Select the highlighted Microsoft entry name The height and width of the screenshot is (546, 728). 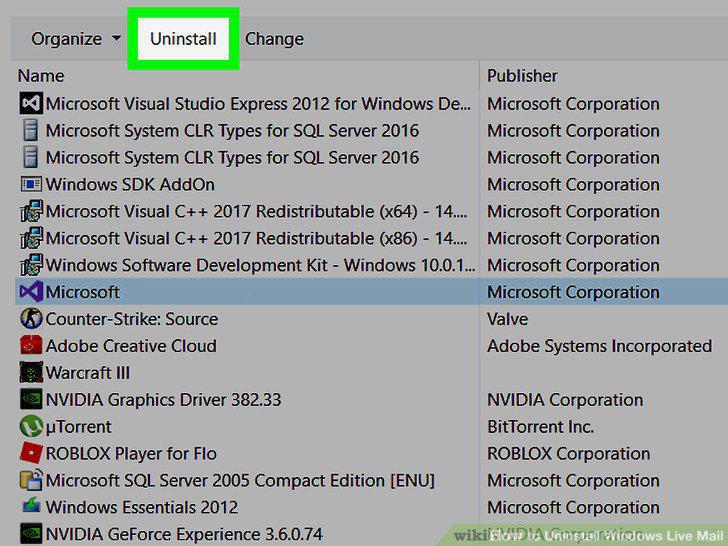coord(82,292)
